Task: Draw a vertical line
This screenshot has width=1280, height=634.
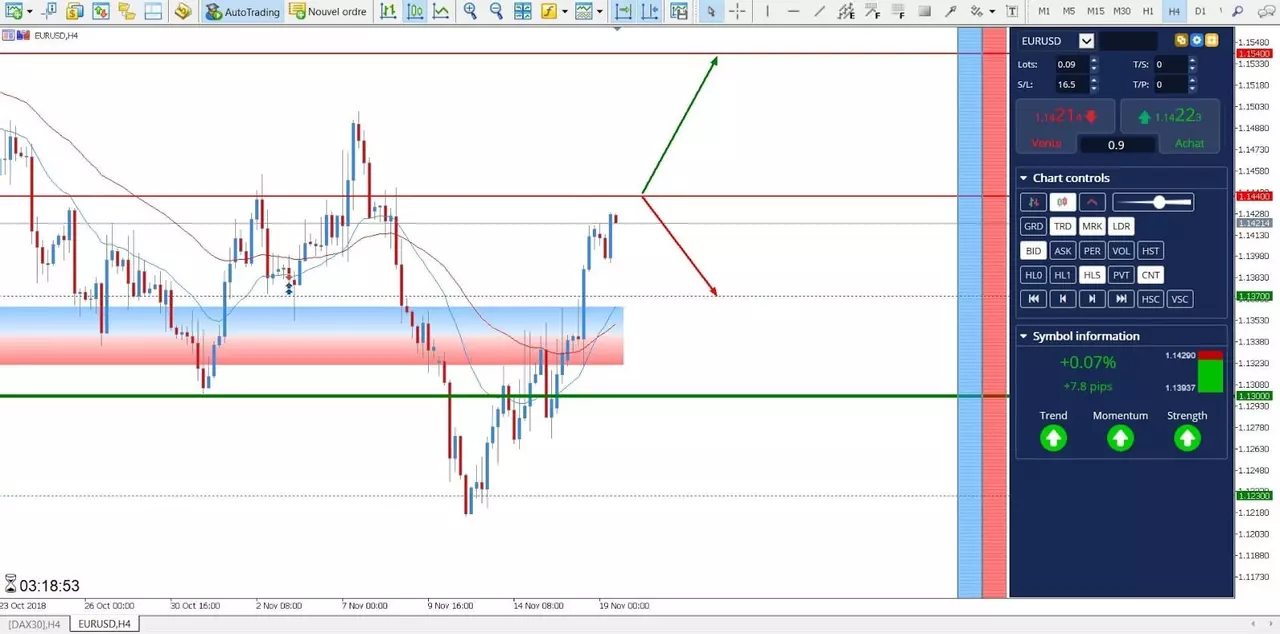Action: click(767, 12)
